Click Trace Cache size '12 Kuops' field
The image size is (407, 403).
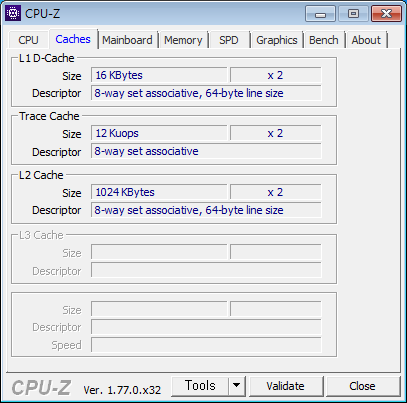pos(159,133)
